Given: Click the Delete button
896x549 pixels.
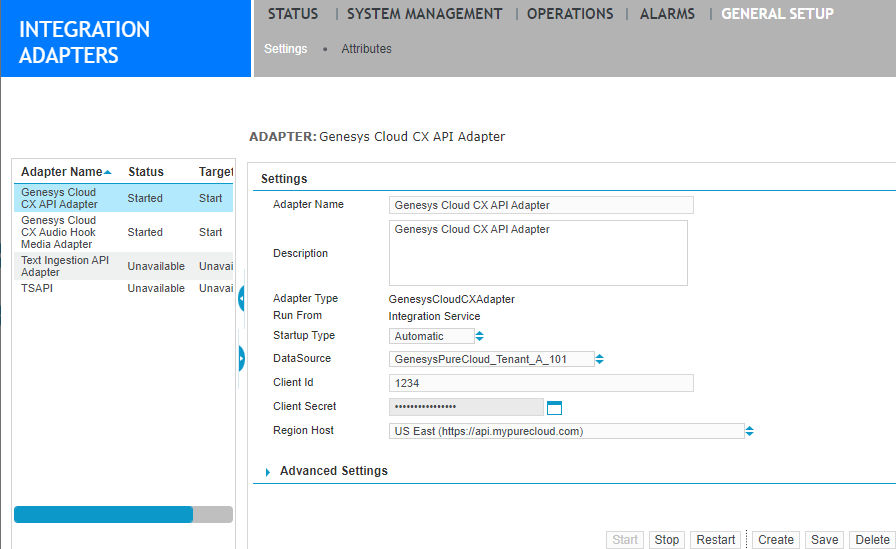Looking at the screenshot, I should point(872,540).
